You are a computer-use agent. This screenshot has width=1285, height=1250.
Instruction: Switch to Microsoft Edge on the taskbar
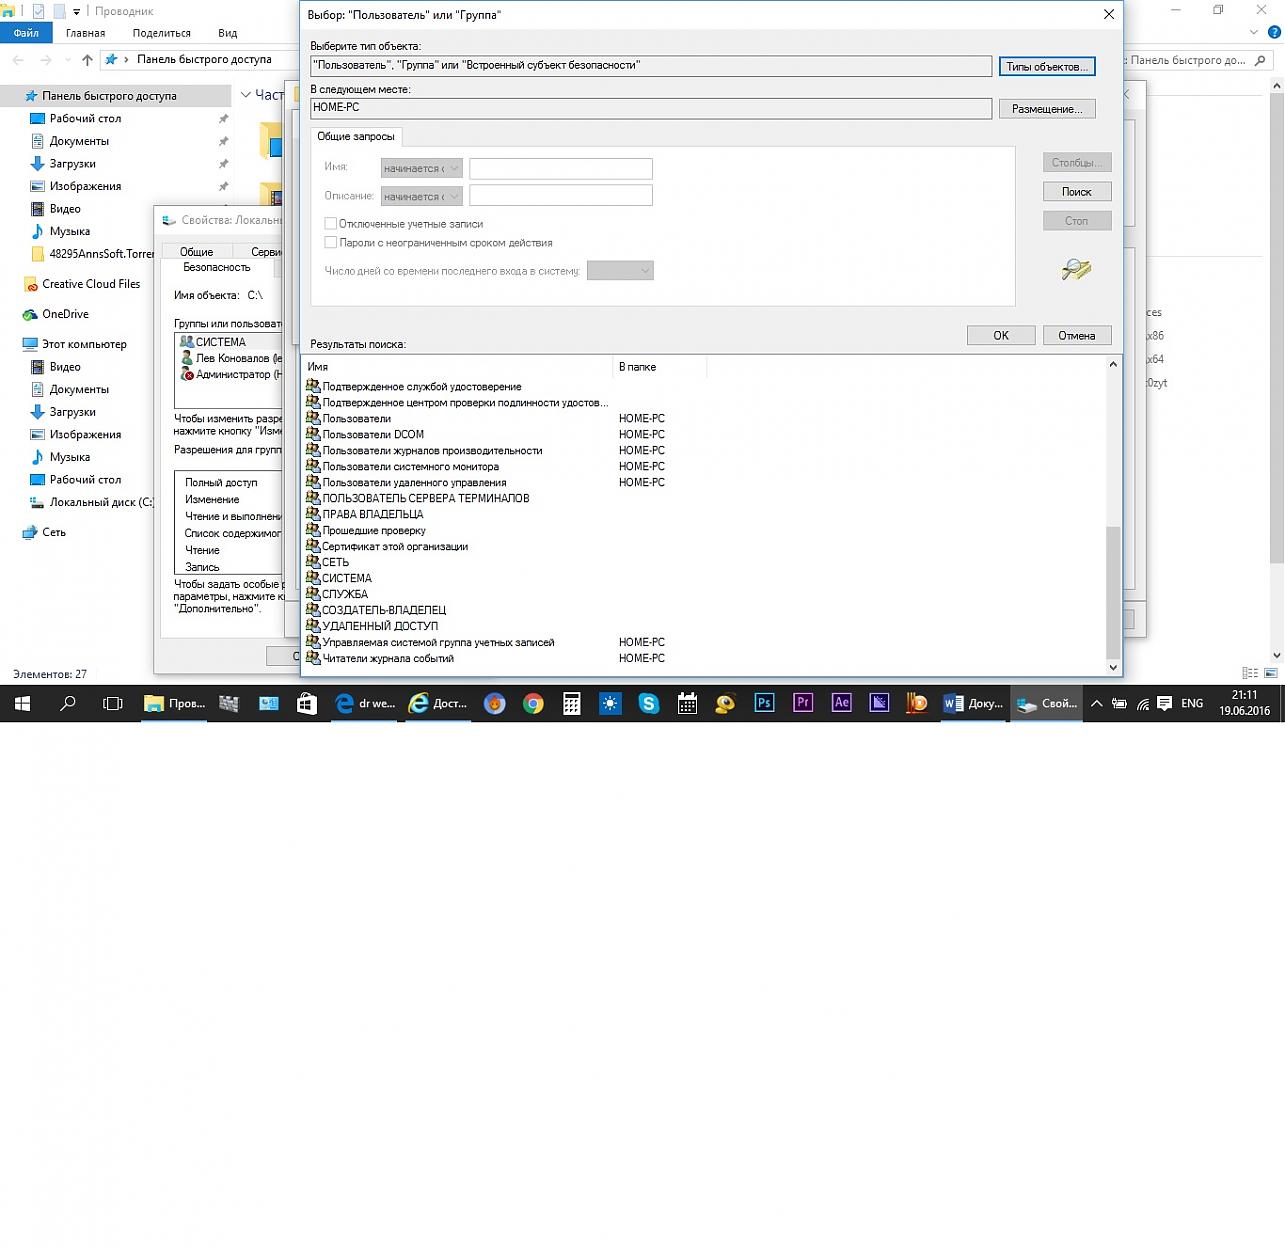click(x=365, y=703)
